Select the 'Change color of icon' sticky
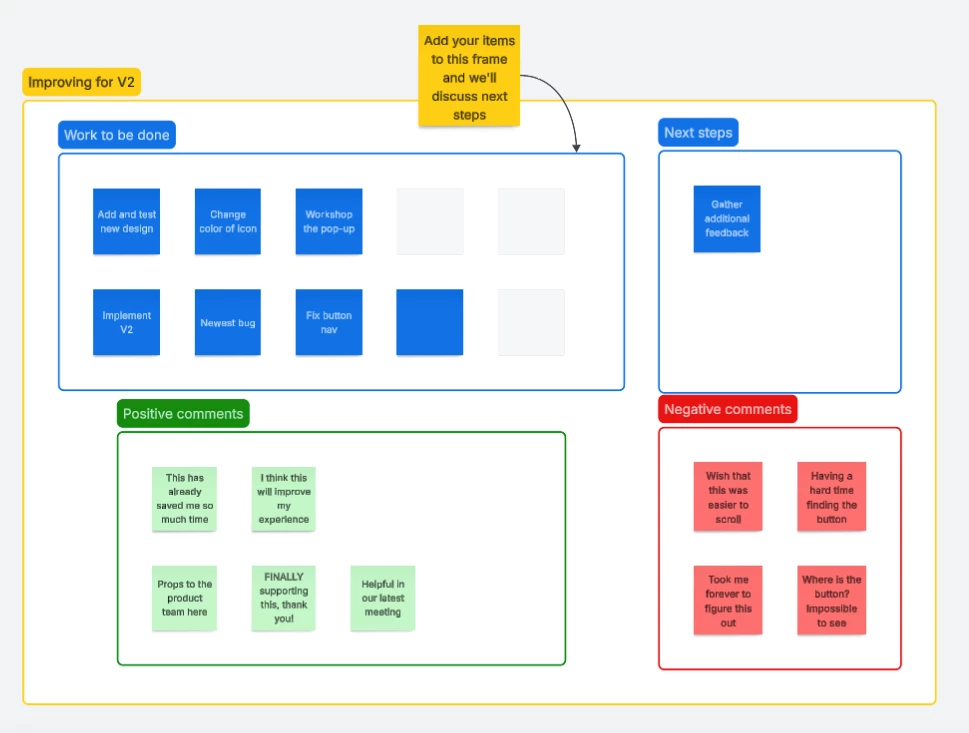Viewport: 969px width, 733px height. (x=228, y=221)
